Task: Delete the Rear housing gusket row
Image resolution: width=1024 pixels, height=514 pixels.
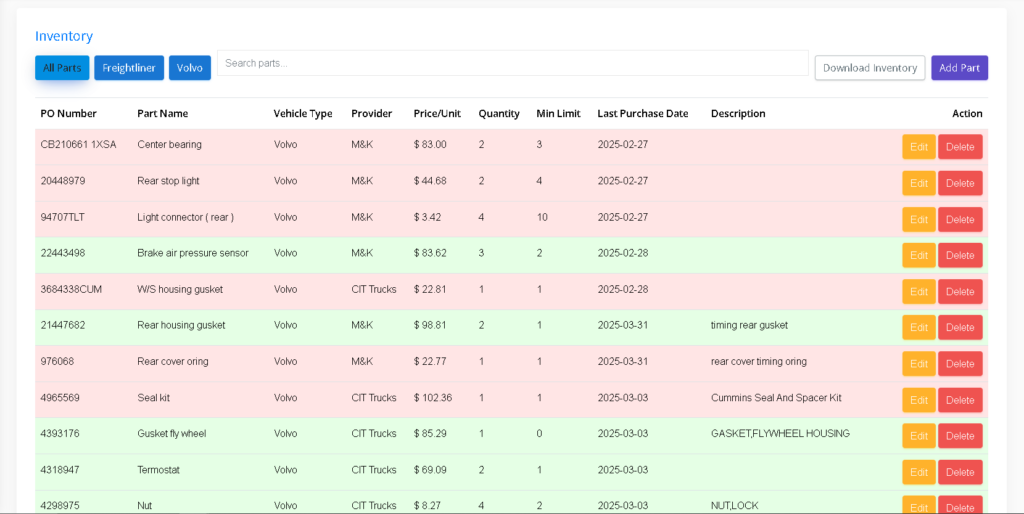Action: click(x=960, y=328)
